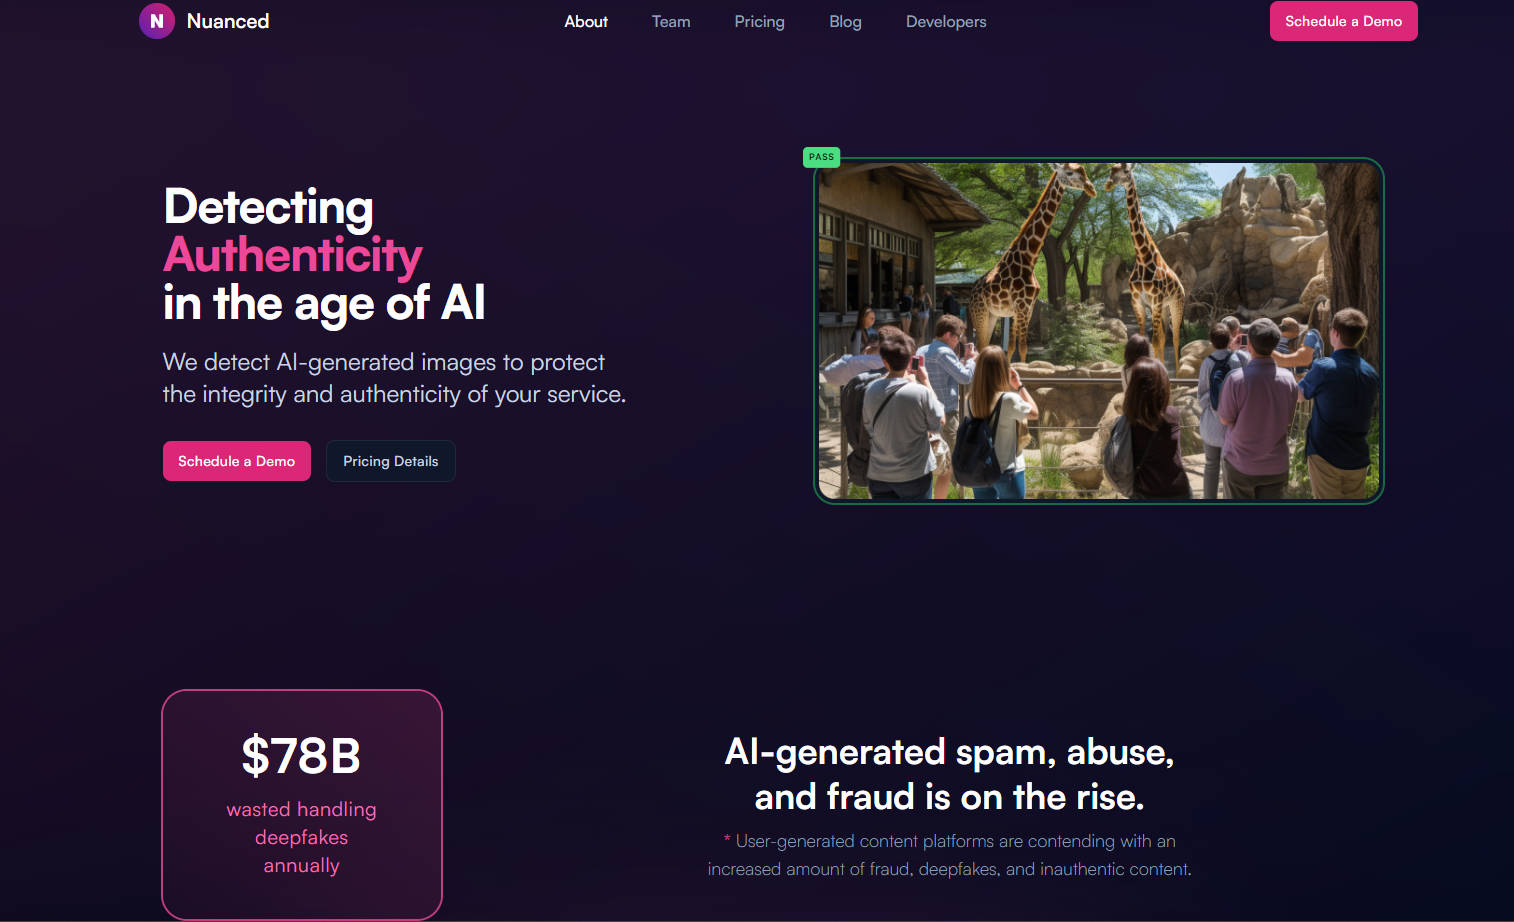Click the wasted handling deepfakes annually text
The width and height of the screenshot is (1514, 922).
point(302,837)
